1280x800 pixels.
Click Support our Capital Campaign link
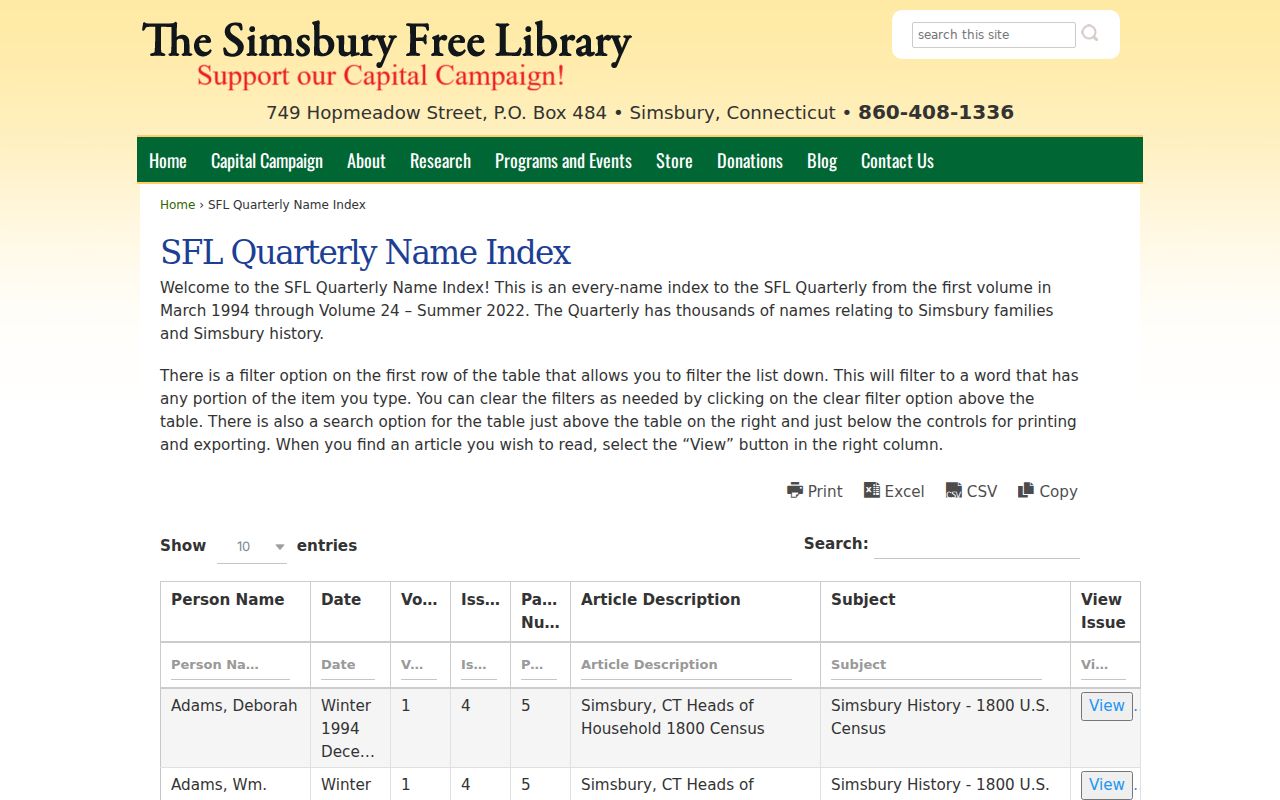(x=381, y=76)
